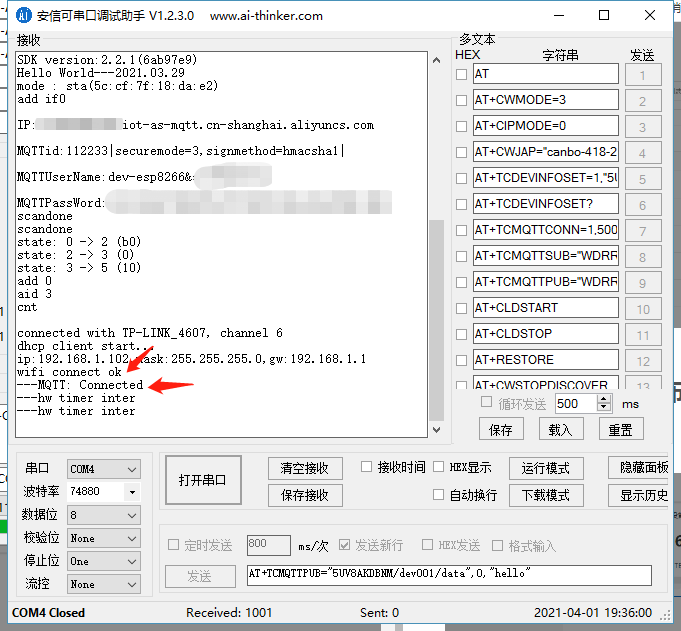Click the 保存接收 save receive button
Viewport: 681px width, 631px height.
pos(305,495)
